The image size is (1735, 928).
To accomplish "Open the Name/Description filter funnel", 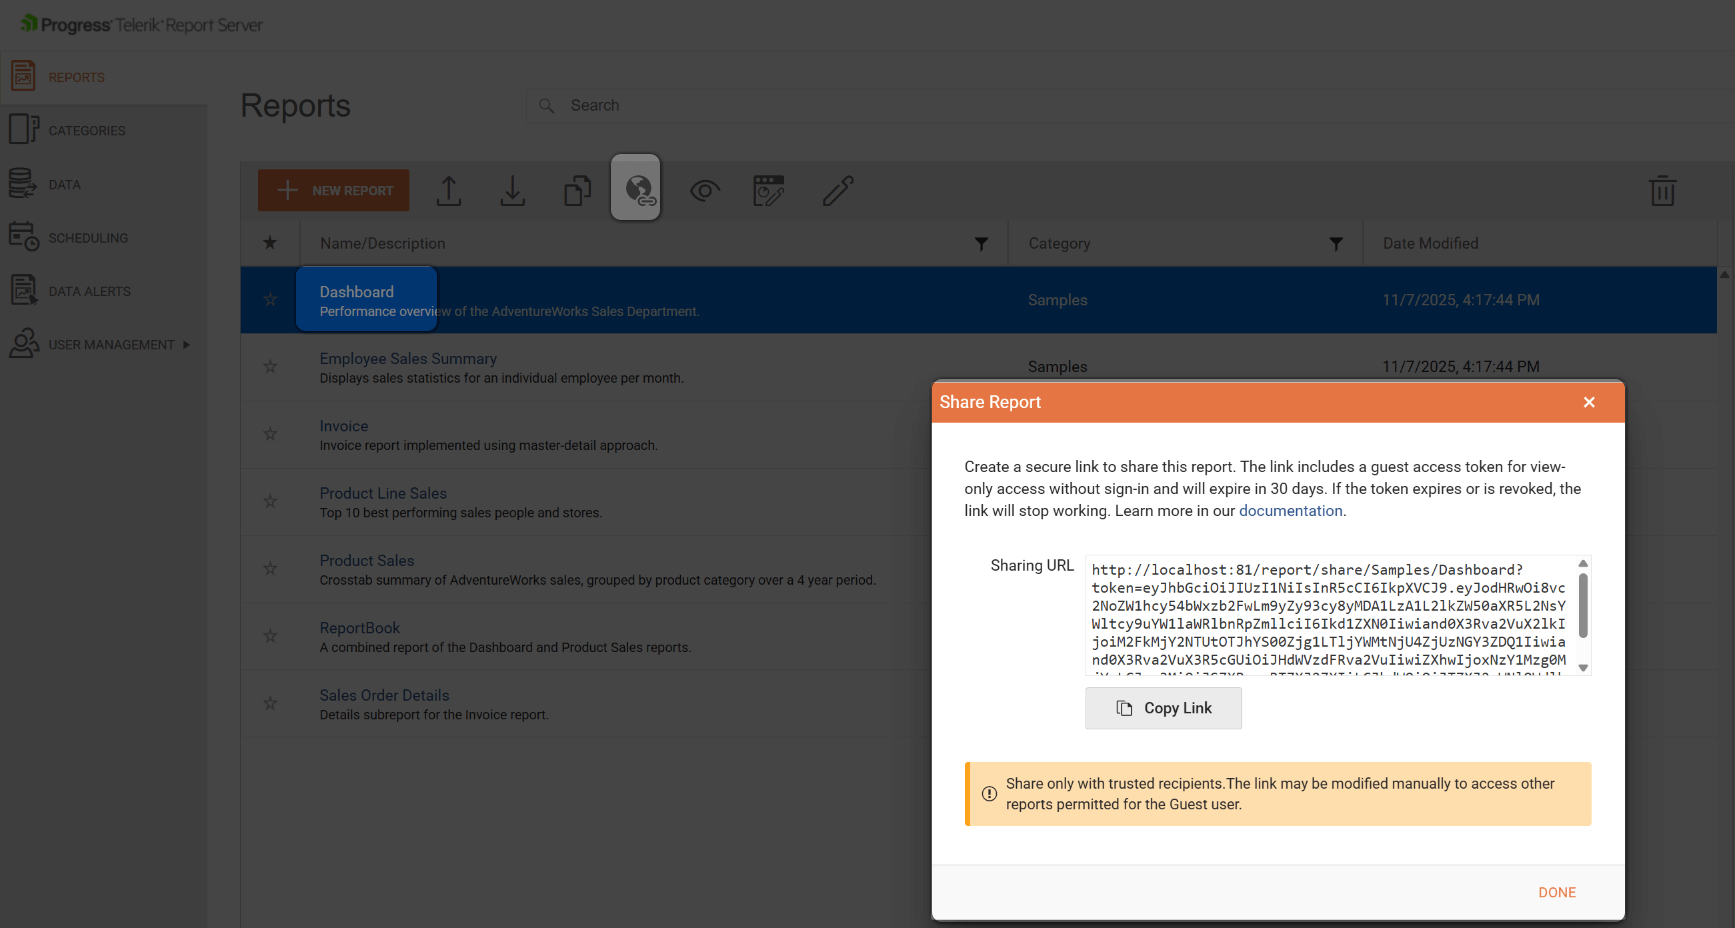I will [x=981, y=243].
